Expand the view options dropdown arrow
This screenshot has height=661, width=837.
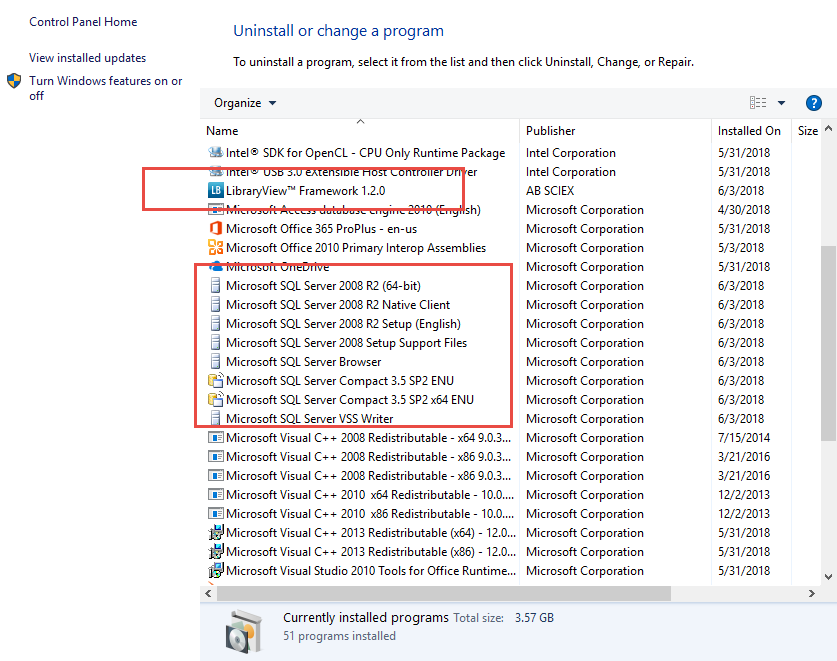[781, 103]
